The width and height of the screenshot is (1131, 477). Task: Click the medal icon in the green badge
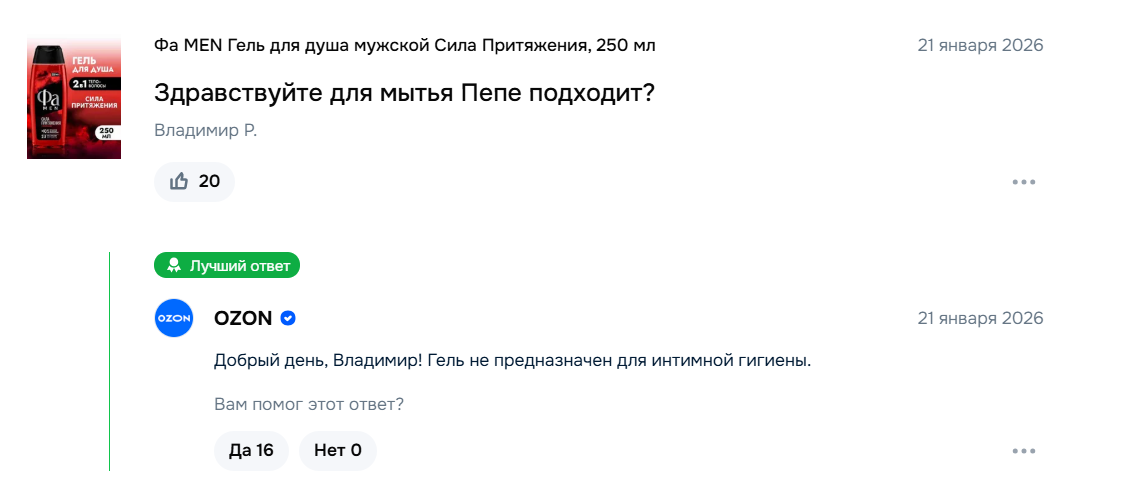(x=174, y=266)
